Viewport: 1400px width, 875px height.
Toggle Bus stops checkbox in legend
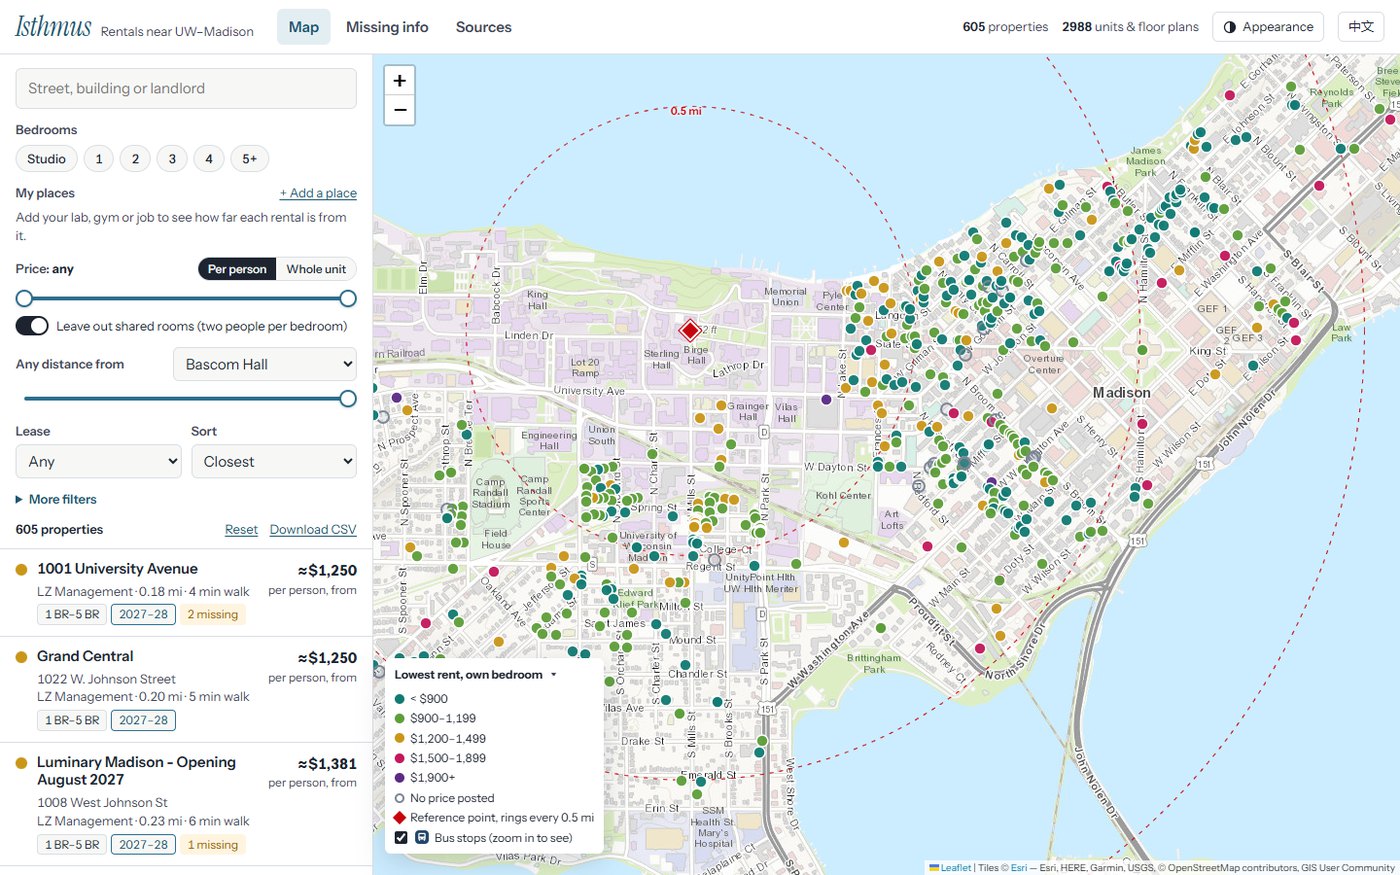[x=401, y=838]
